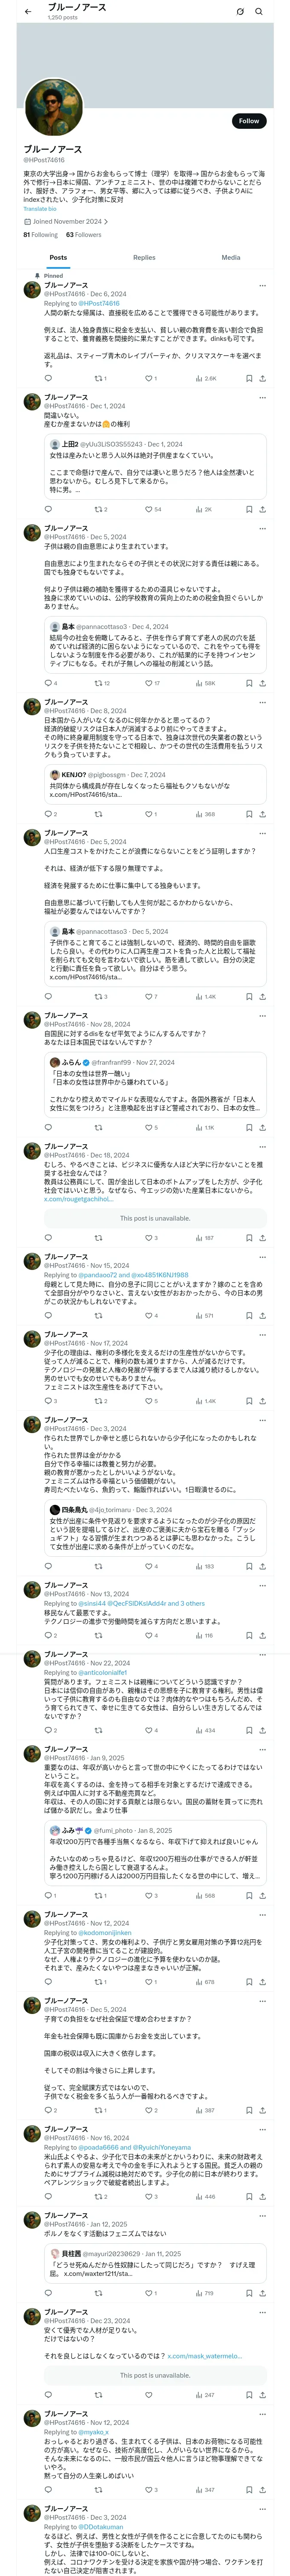Image resolution: width=290 pixels, height=2576 pixels.
Task: Follow the ブルーノアース account
Action: point(249,120)
